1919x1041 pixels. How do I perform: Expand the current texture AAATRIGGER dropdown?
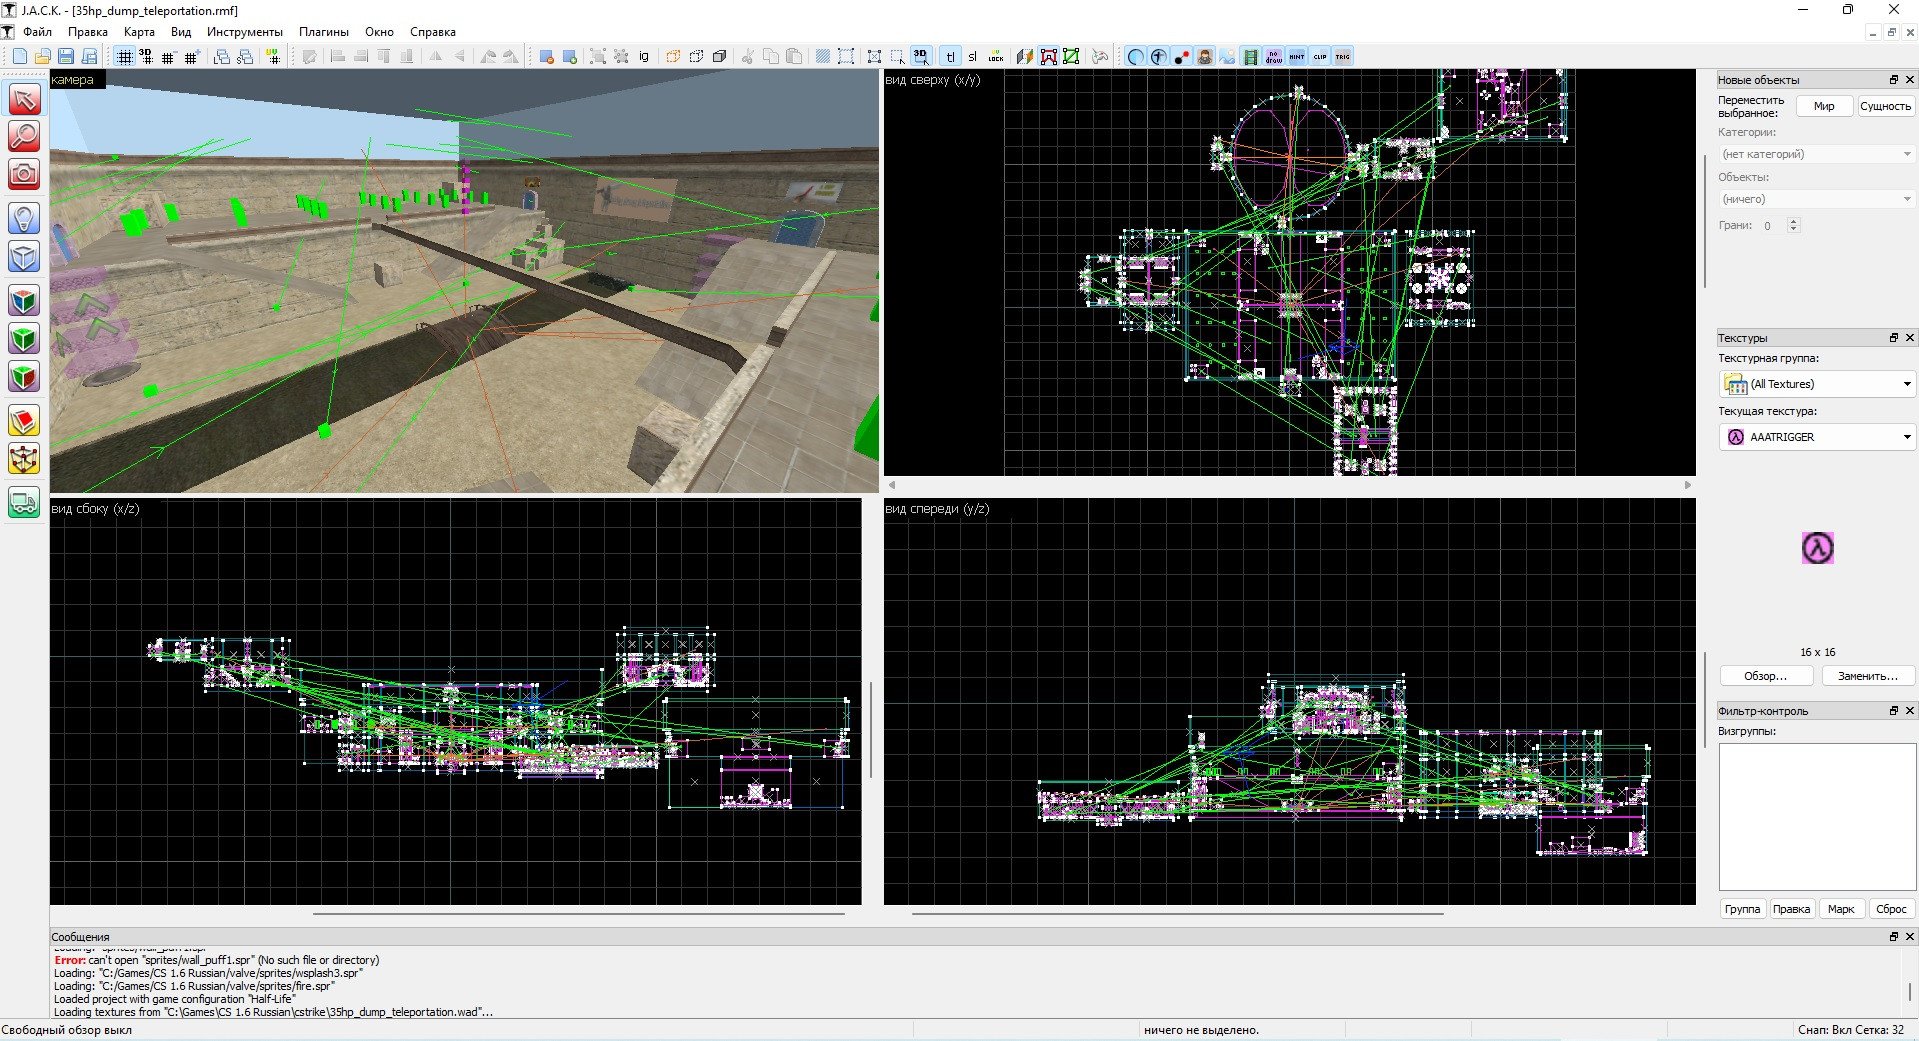[x=1816, y=437]
